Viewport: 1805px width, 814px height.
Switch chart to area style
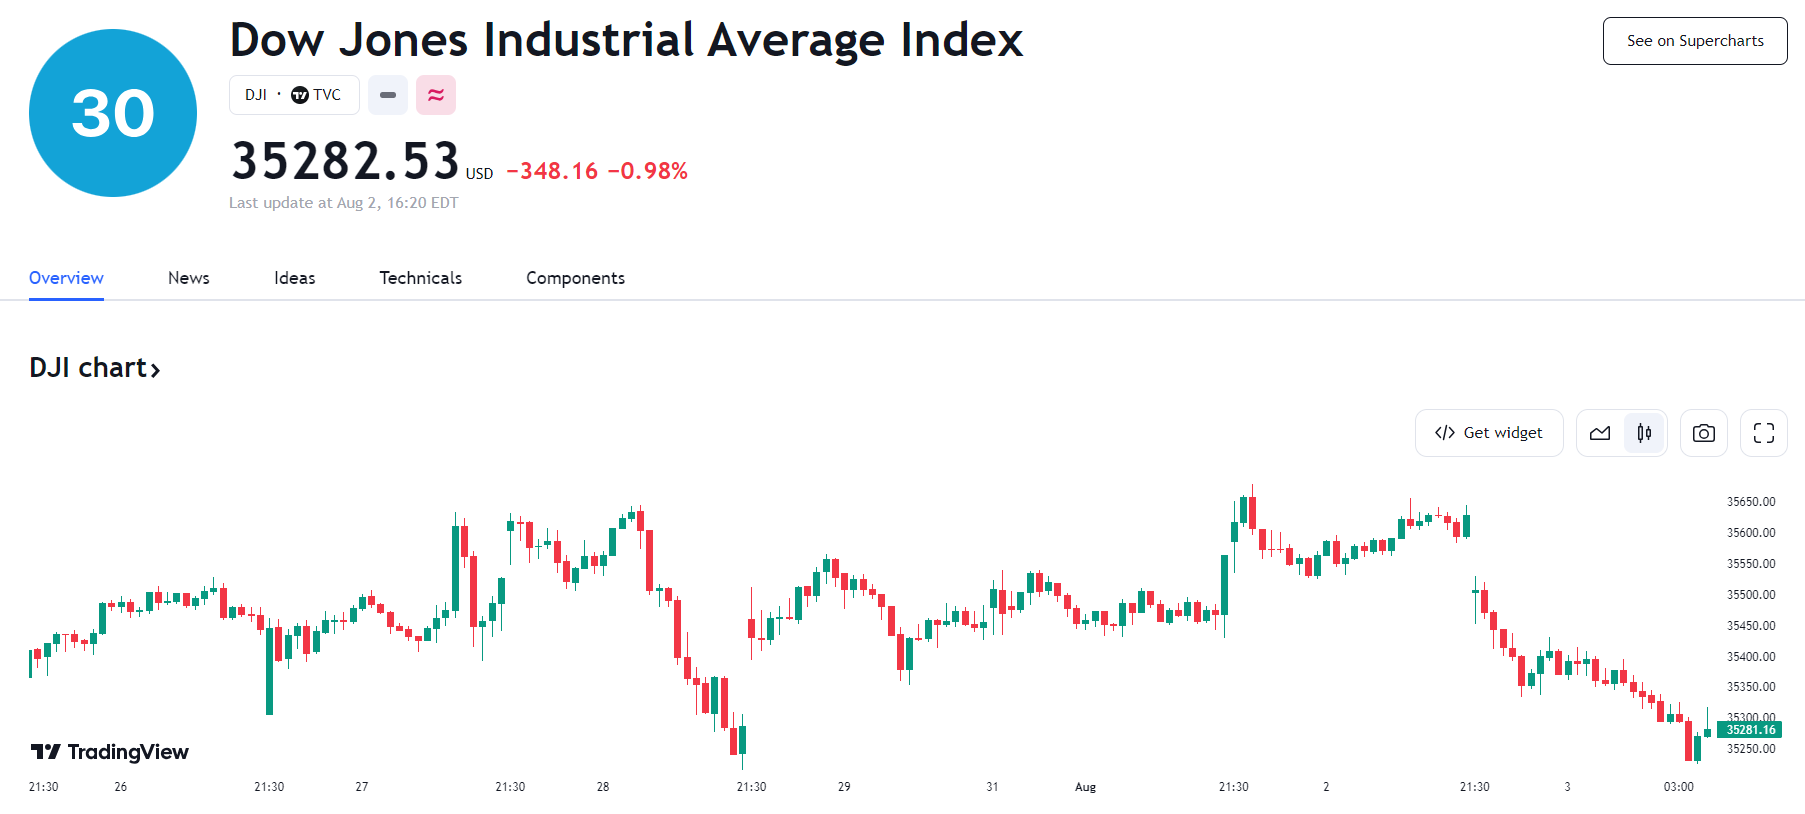[1600, 433]
